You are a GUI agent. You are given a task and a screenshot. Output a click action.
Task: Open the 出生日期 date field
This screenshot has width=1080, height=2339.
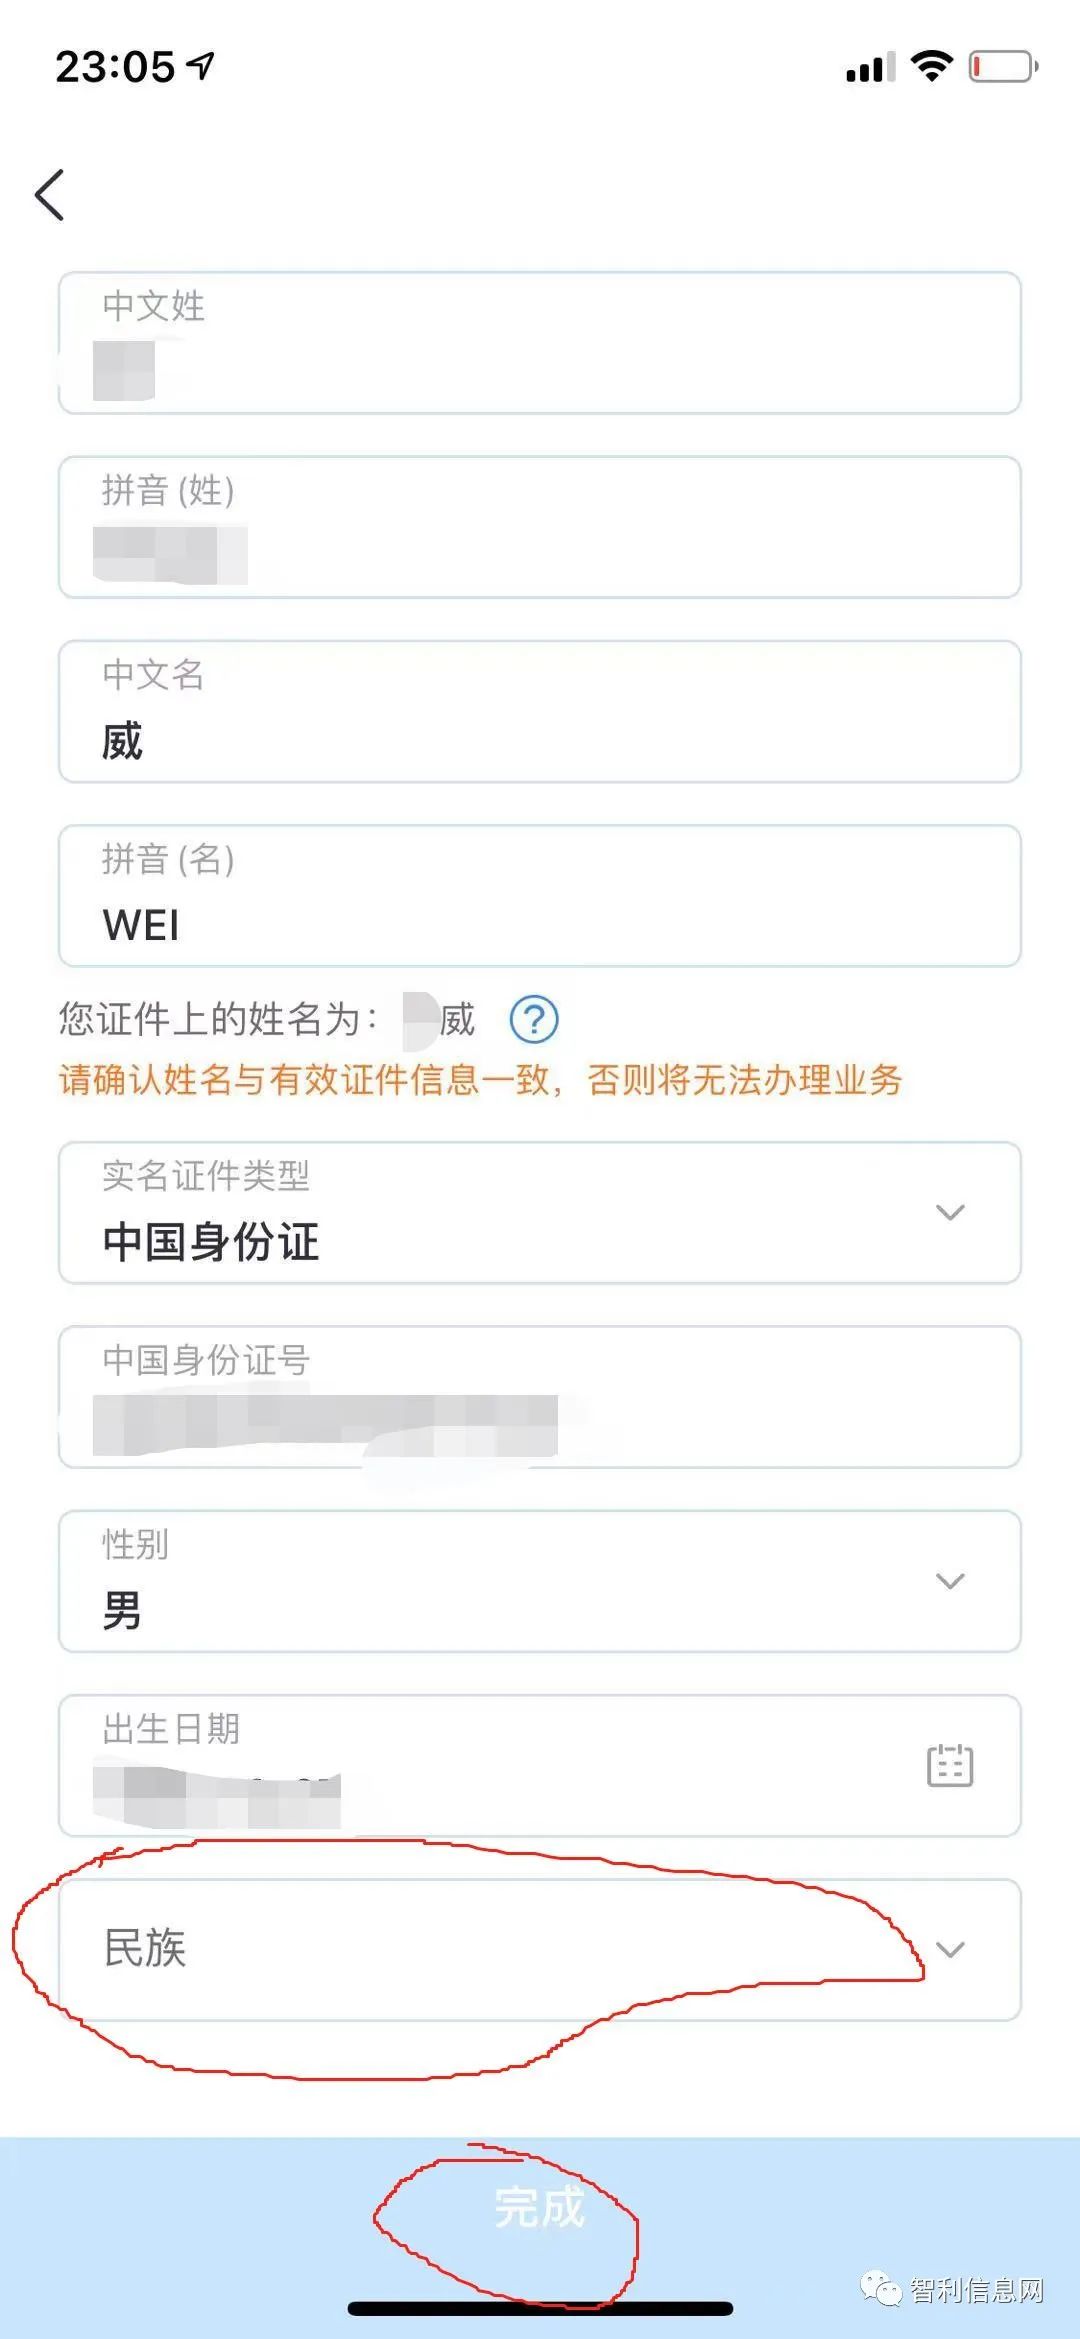pos(540,1765)
